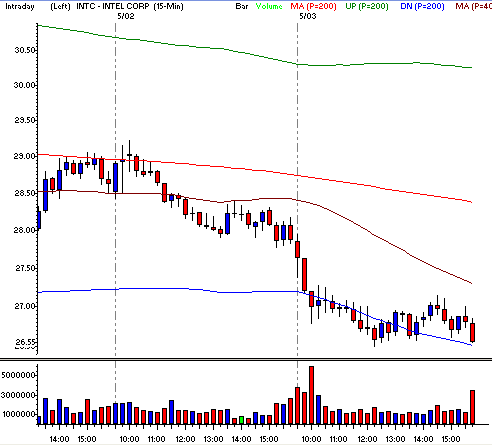This screenshot has width=492, height=445.
Task: Click the 27.50 price axis label
Action: (x=26, y=268)
